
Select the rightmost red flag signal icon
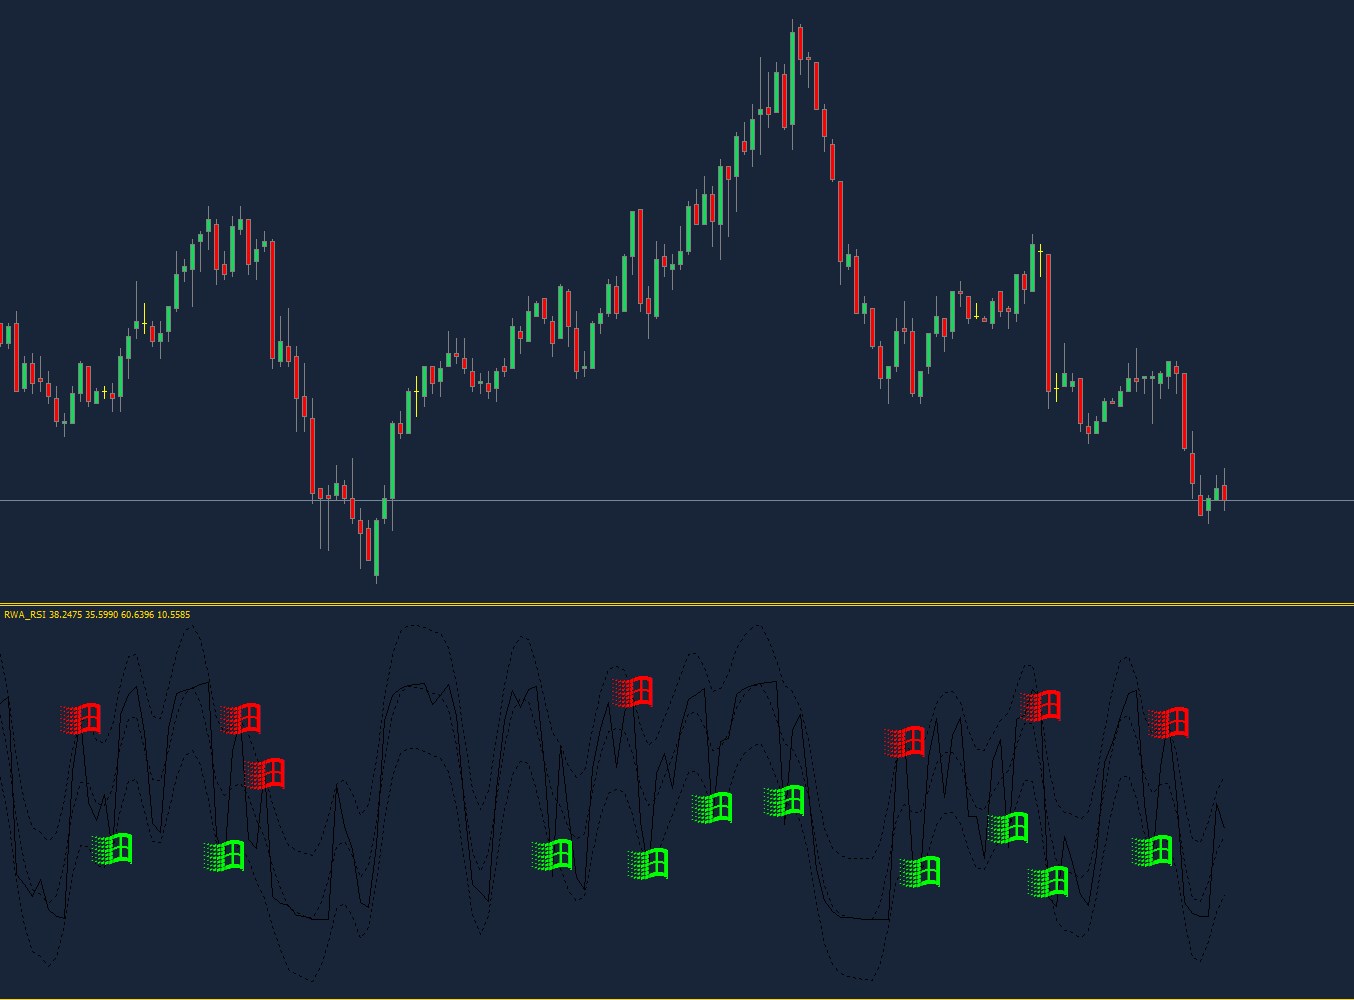click(x=1169, y=722)
